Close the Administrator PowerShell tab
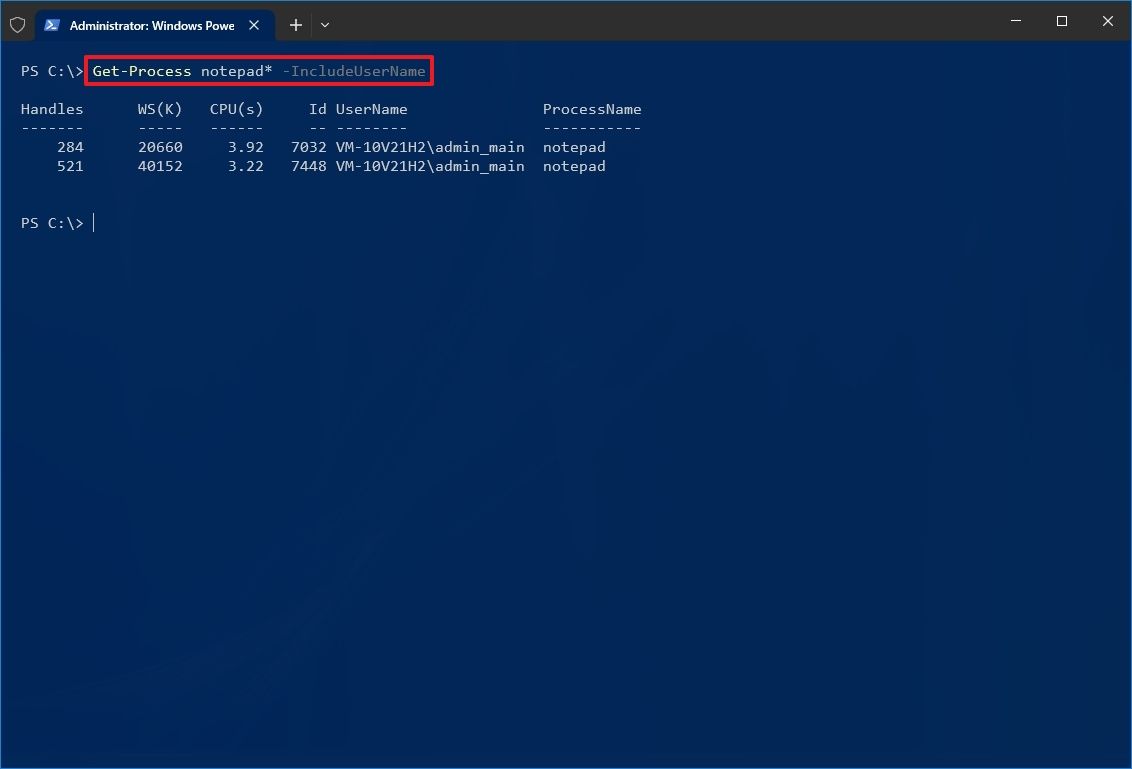 point(254,25)
